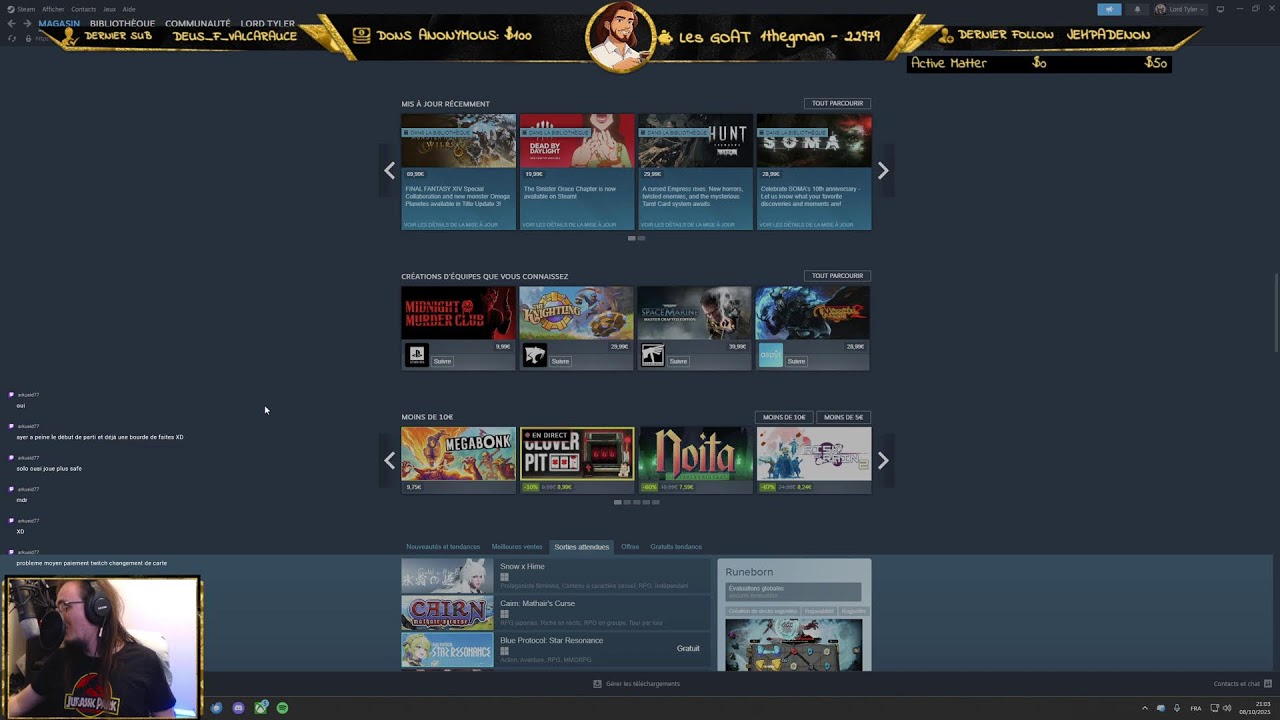Image resolution: width=1280 pixels, height=720 pixels.
Task: Select the Moins de 10€ filter button
Action: pyautogui.click(x=784, y=417)
